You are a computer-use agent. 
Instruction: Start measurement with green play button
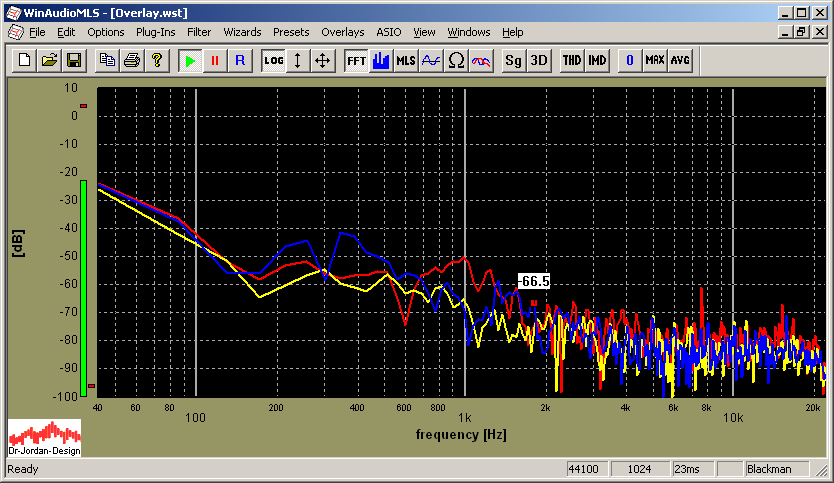pos(190,60)
